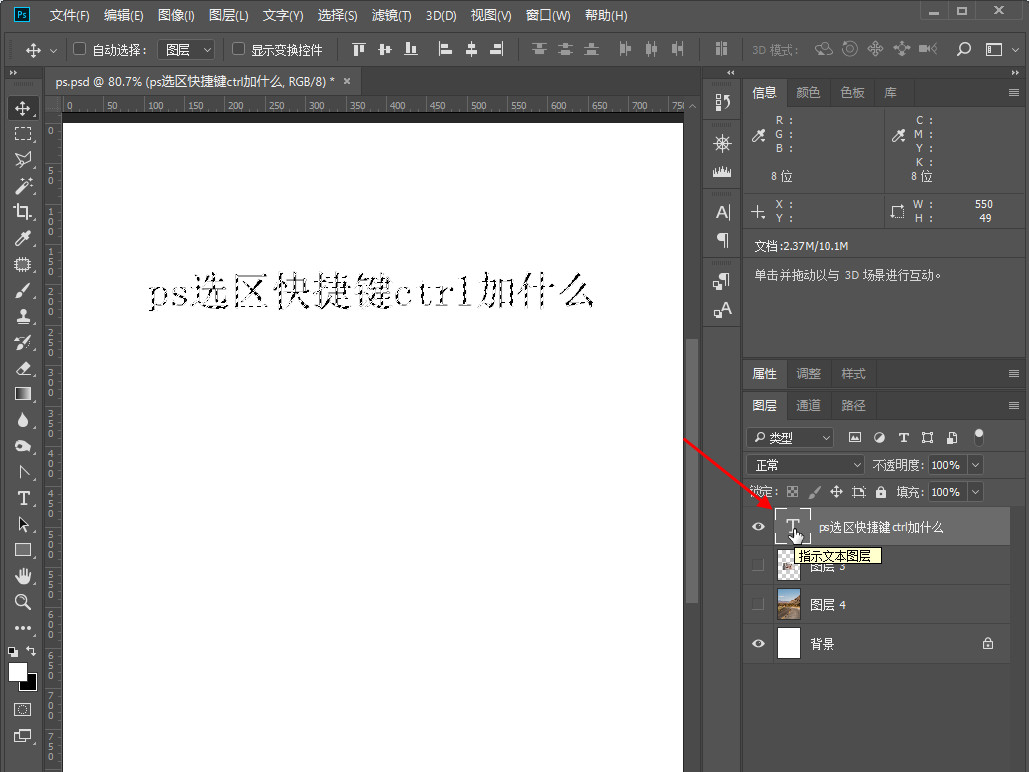1029x772 pixels.
Task: Pick the Eyedropper tool in toolbar
Action: tap(23, 238)
